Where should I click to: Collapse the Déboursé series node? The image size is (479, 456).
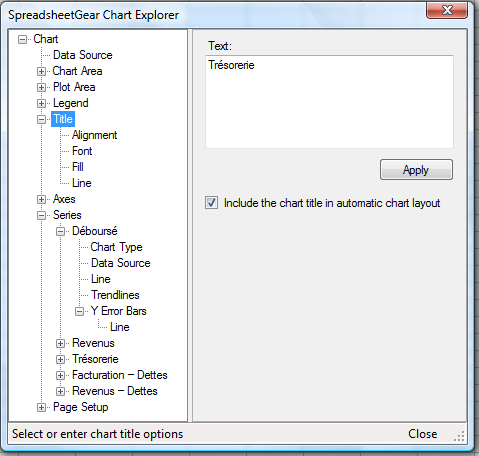point(60,231)
